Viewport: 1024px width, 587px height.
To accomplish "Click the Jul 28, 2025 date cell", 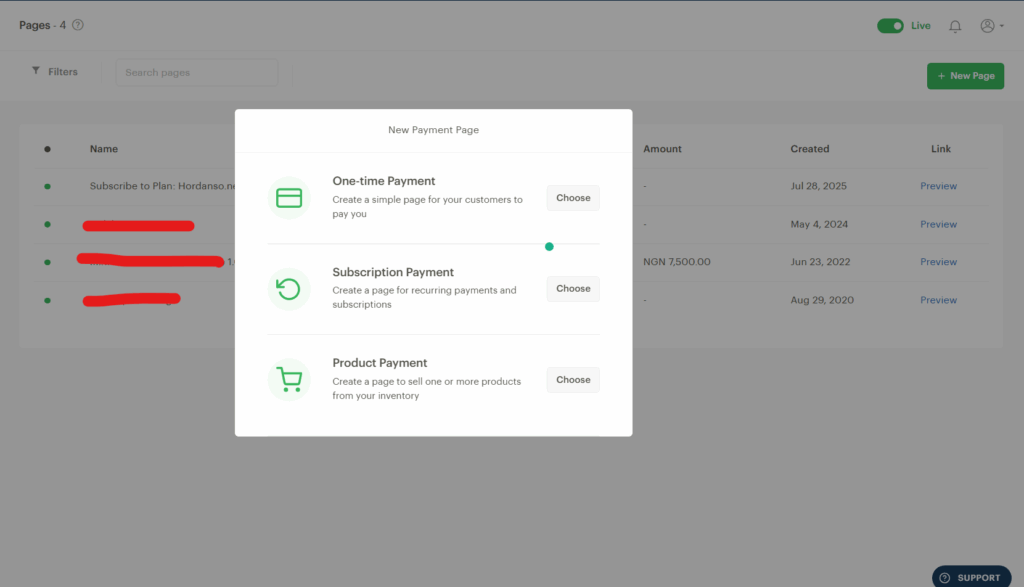I will [818, 186].
